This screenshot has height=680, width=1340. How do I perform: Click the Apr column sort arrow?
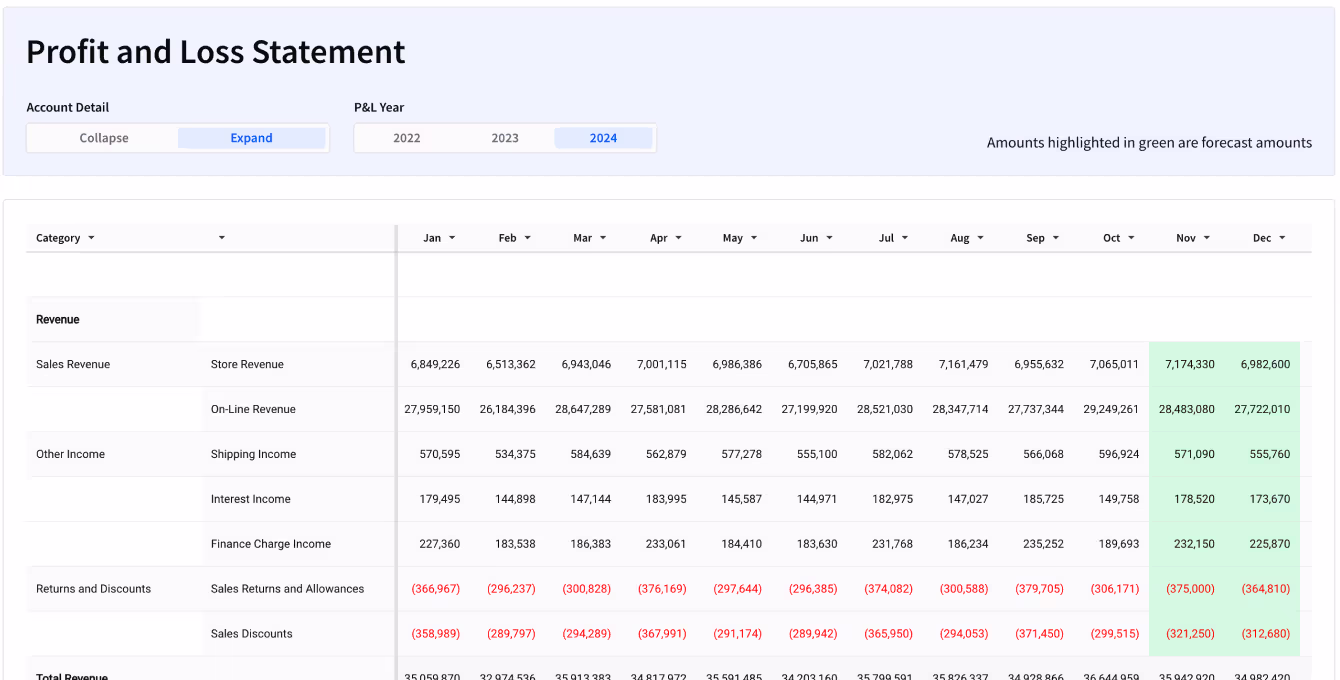(678, 238)
